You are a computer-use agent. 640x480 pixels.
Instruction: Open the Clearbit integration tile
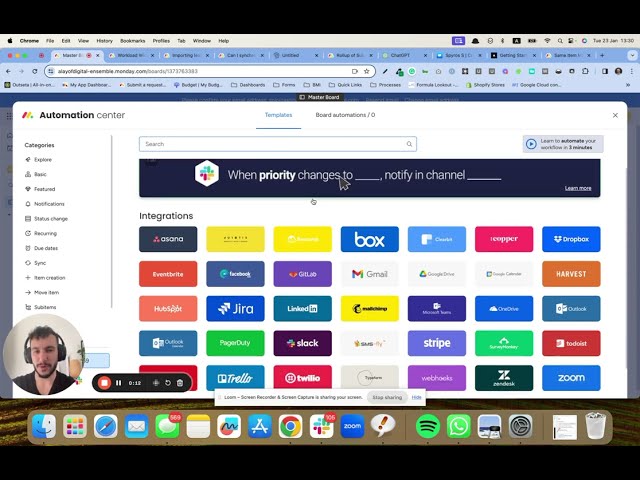pos(437,239)
